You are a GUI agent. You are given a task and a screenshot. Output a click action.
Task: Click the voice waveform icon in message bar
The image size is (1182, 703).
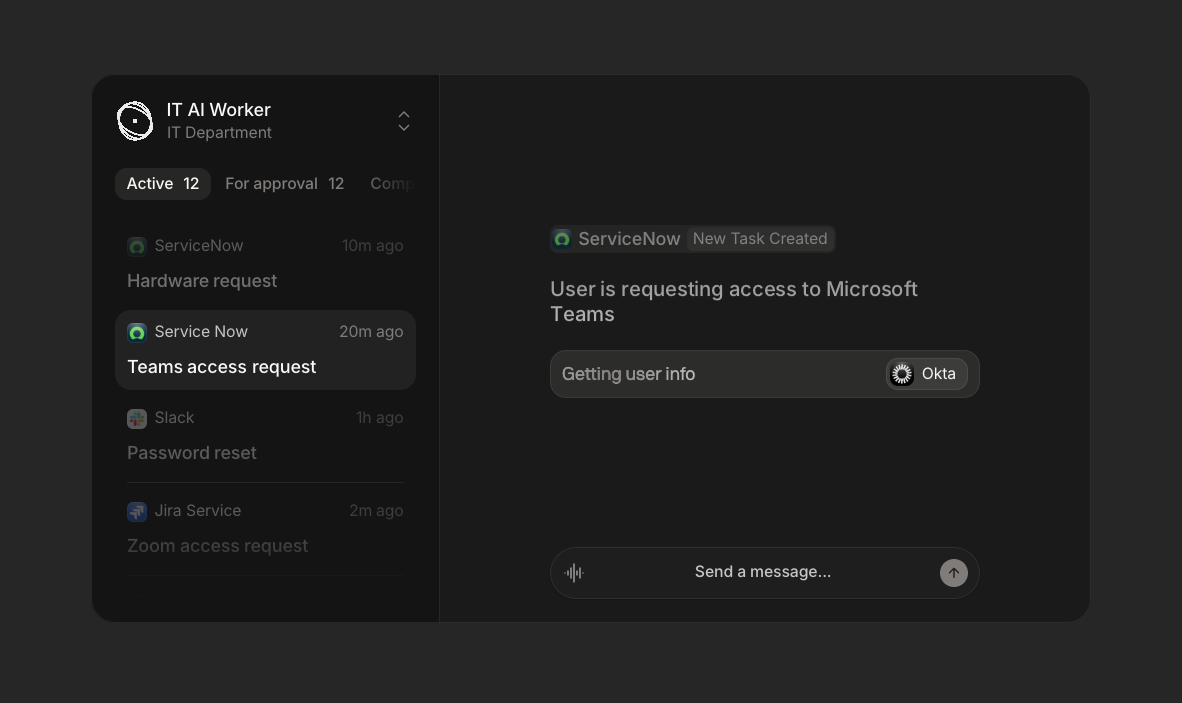pyautogui.click(x=574, y=573)
